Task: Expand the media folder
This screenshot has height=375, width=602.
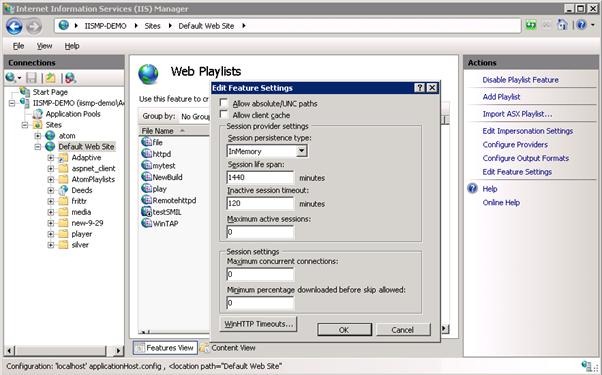Action: pos(51,212)
